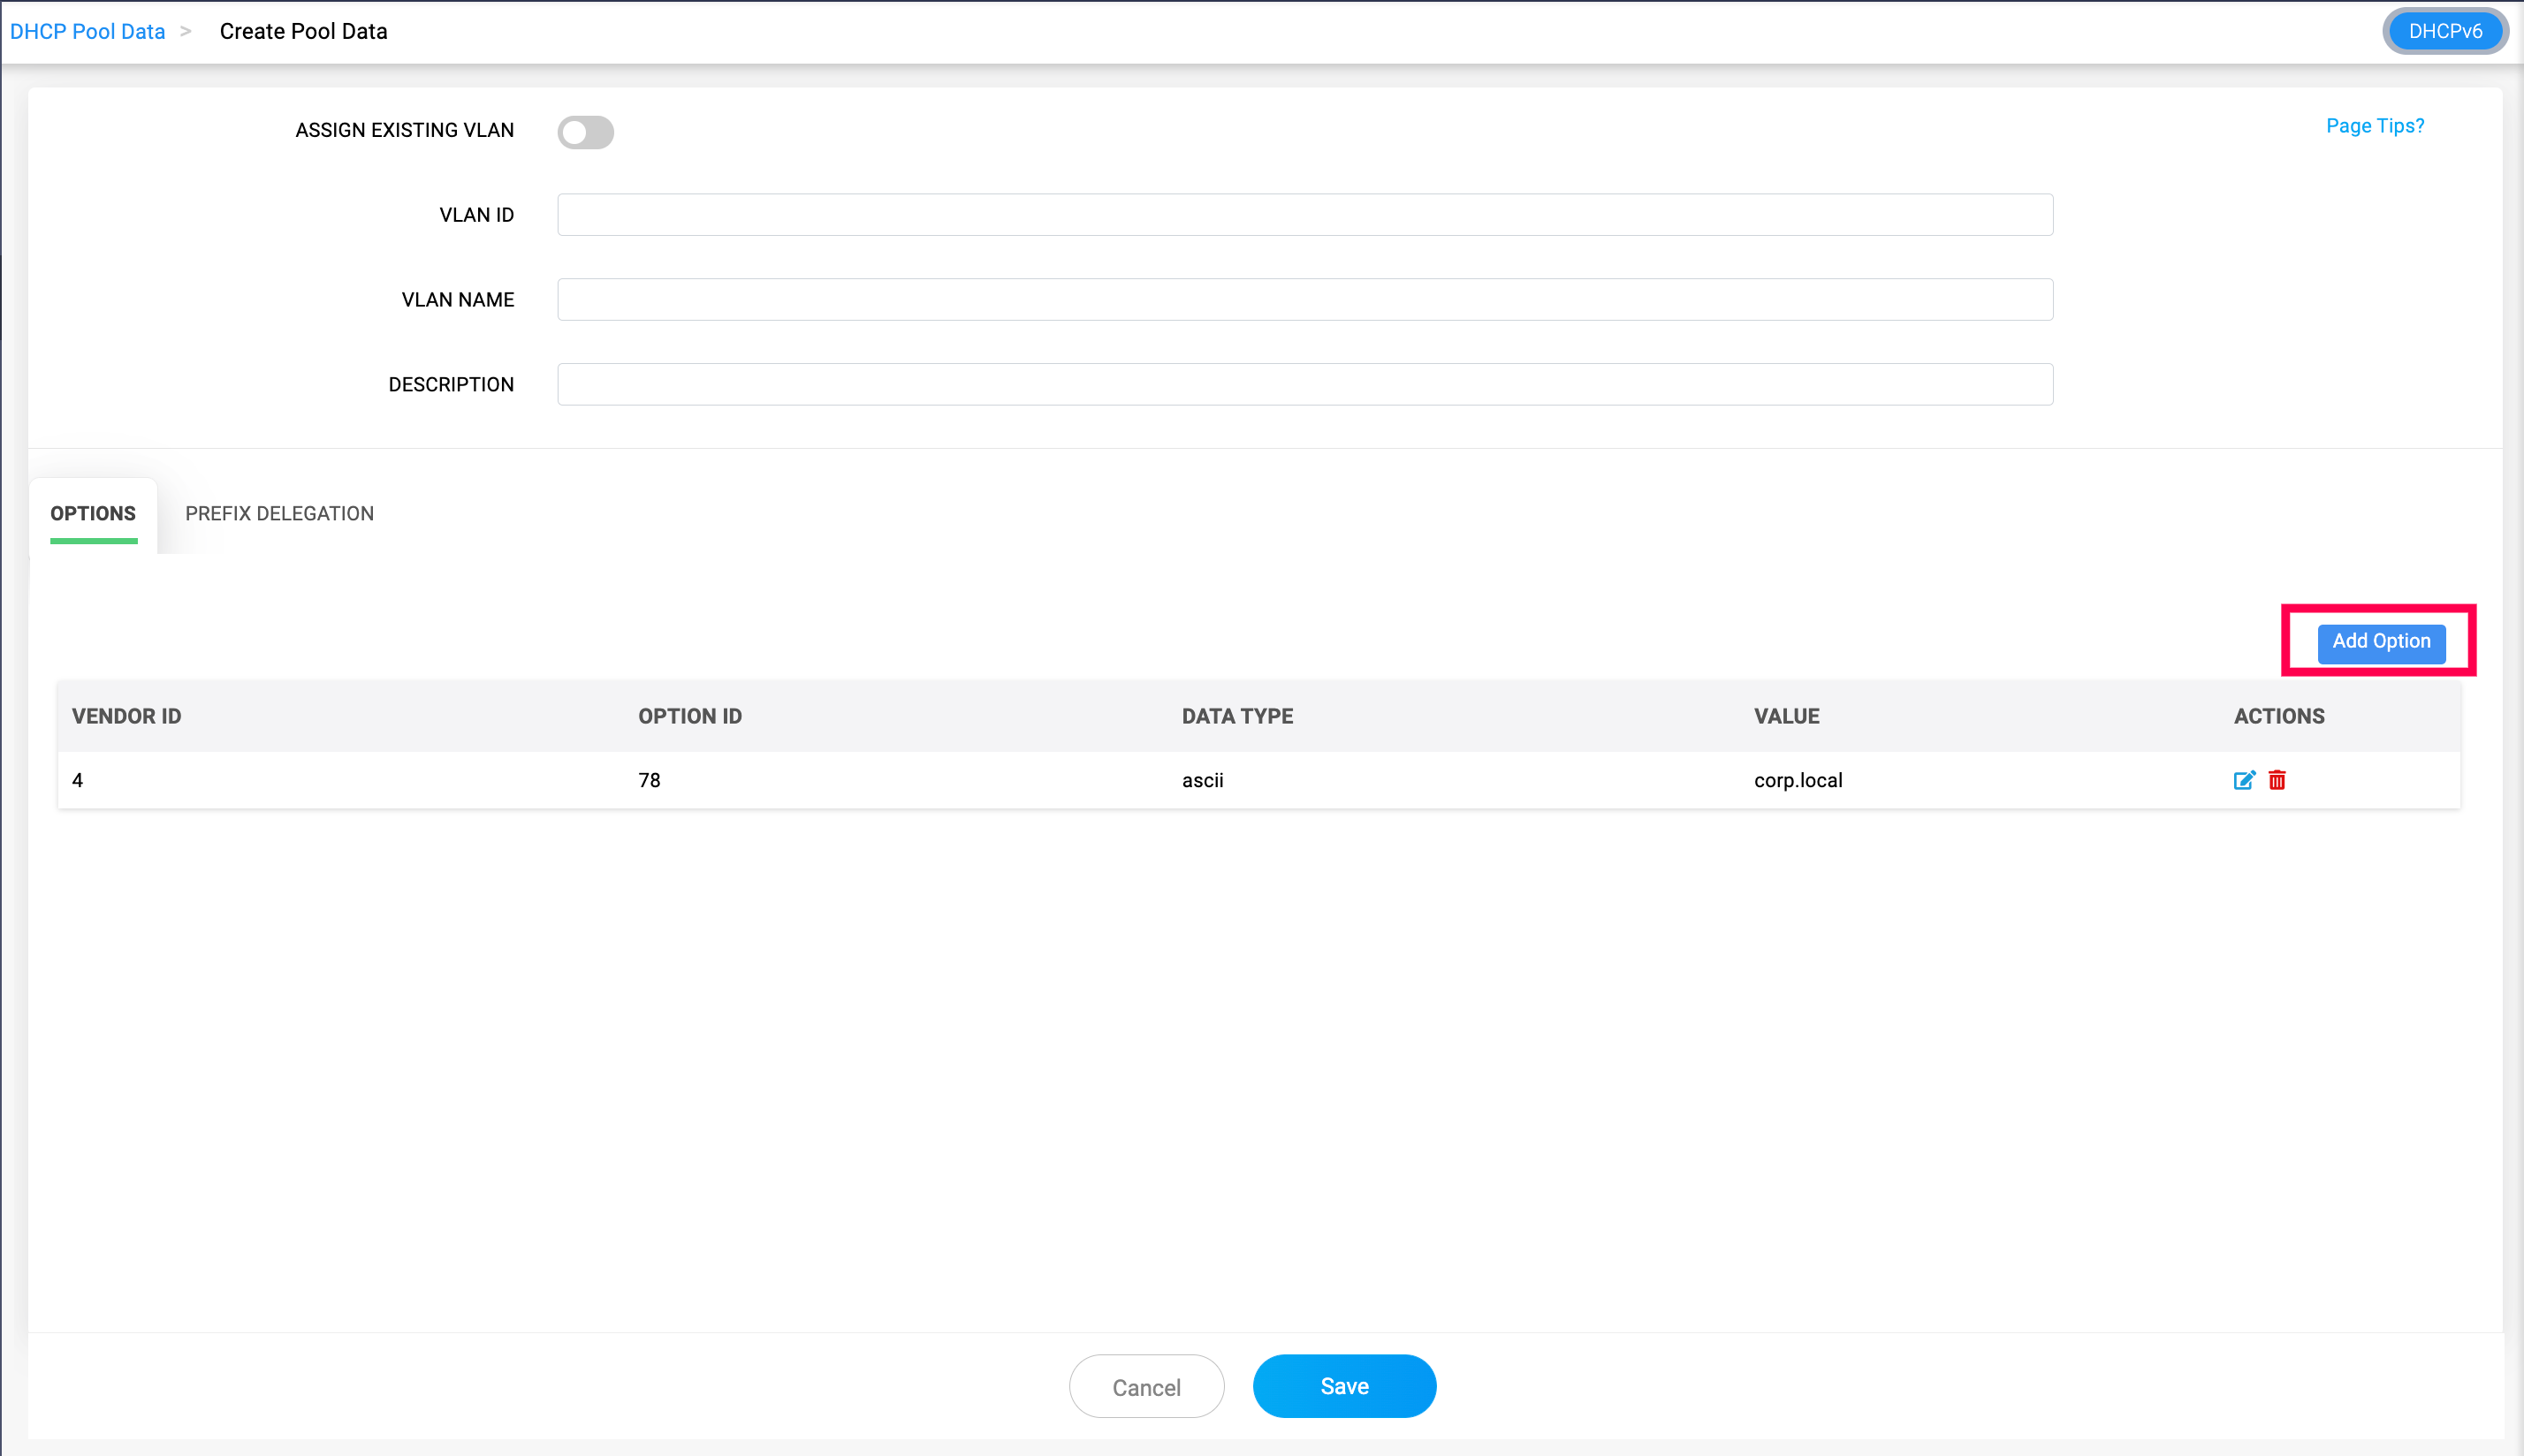Click the Data Type column header

(1237, 716)
